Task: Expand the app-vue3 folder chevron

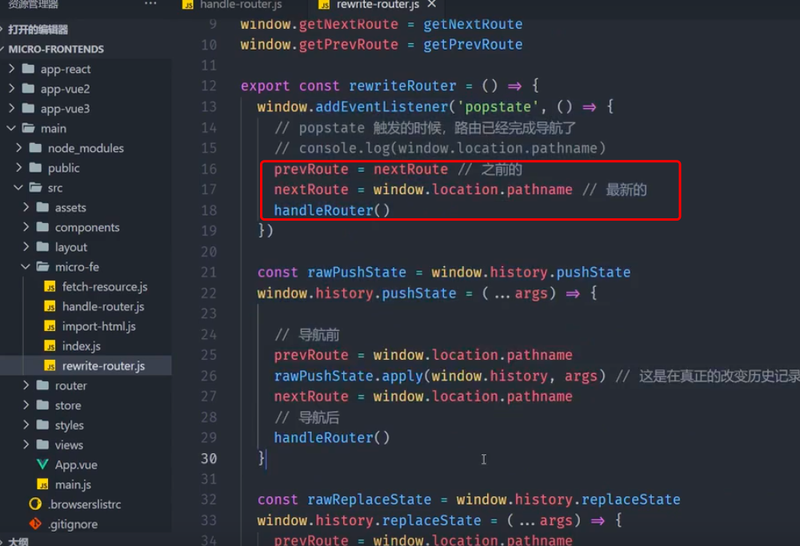Action: tap(12, 108)
